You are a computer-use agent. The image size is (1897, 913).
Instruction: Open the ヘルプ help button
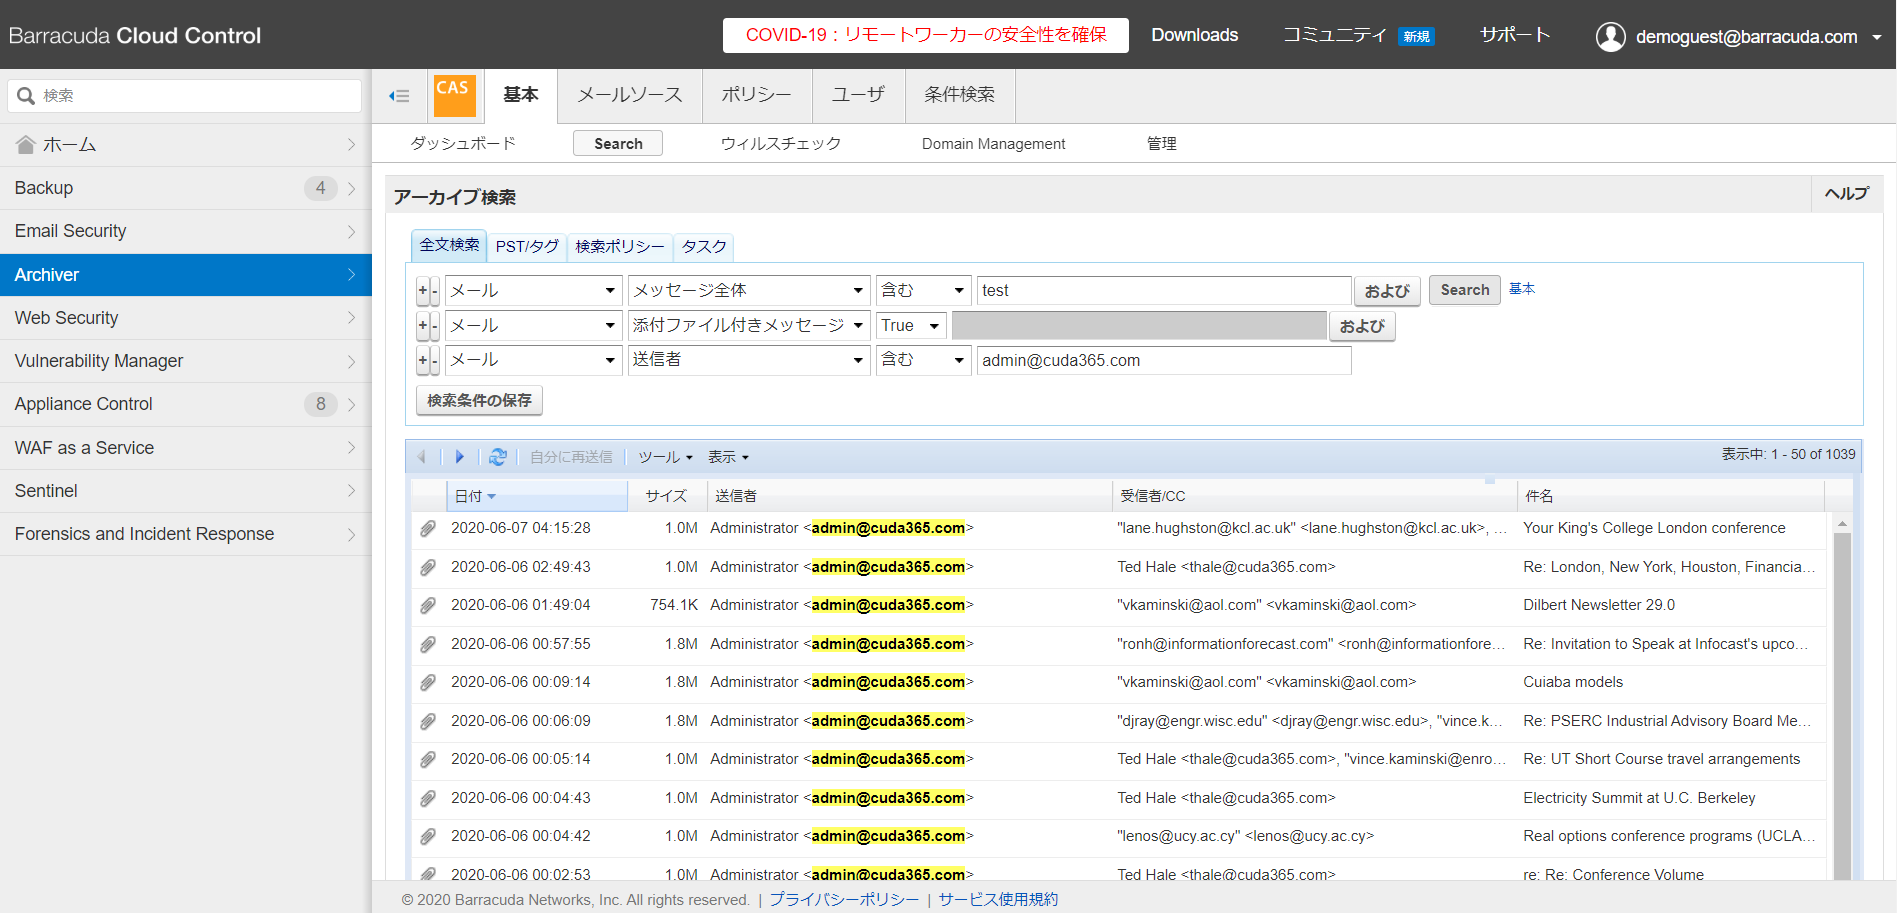coord(1846,194)
